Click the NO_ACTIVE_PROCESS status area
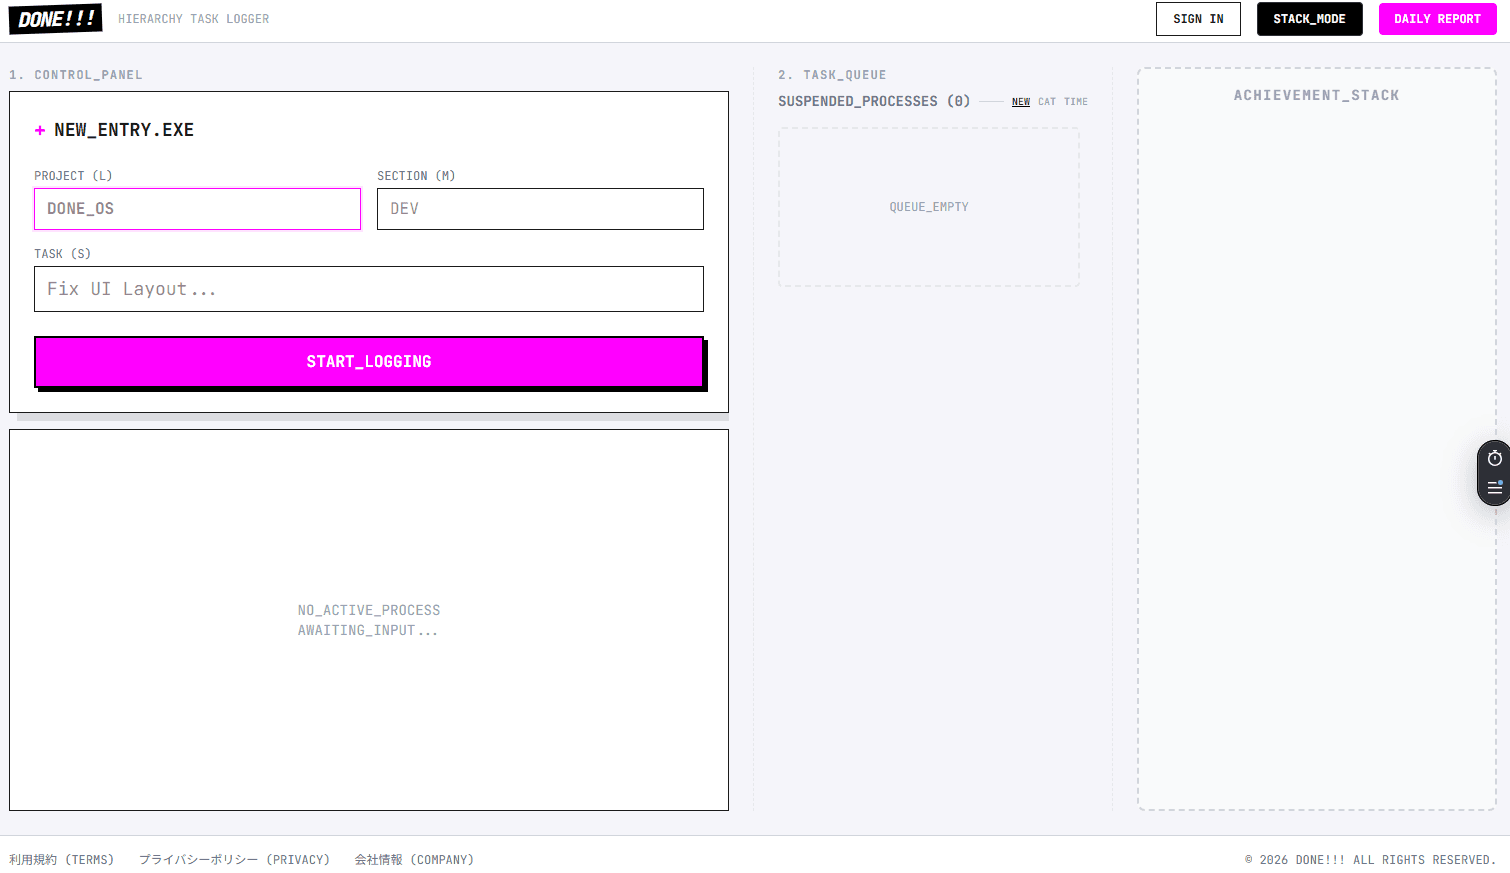1510x873 pixels. pyautogui.click(x=368, y=620)
